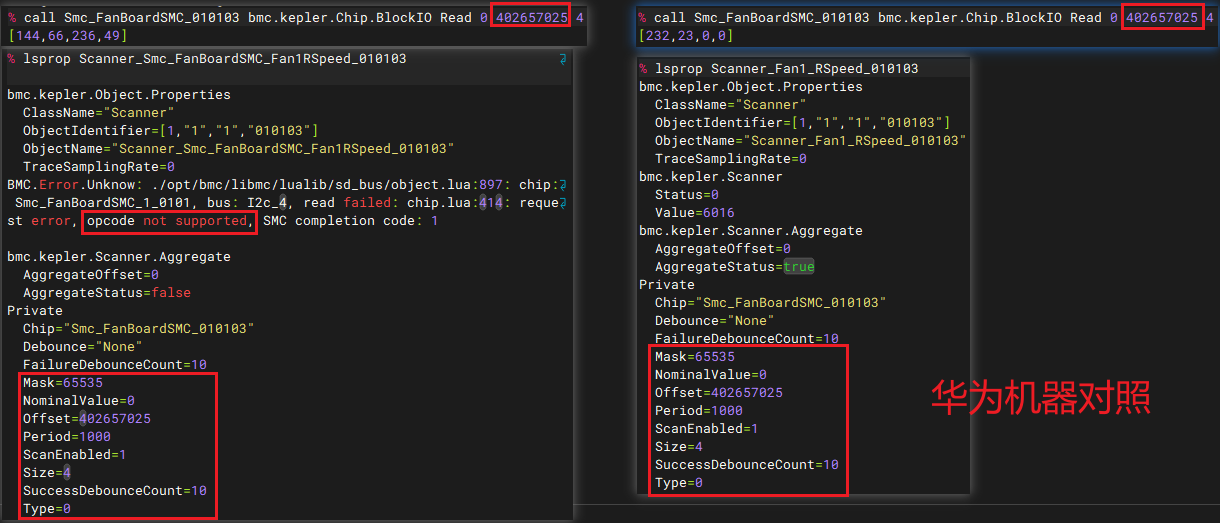Viewport: 1220px width, 523px height.
Task: Click the wrap icon beside the left lsprop command
Action: coord(563,59)
